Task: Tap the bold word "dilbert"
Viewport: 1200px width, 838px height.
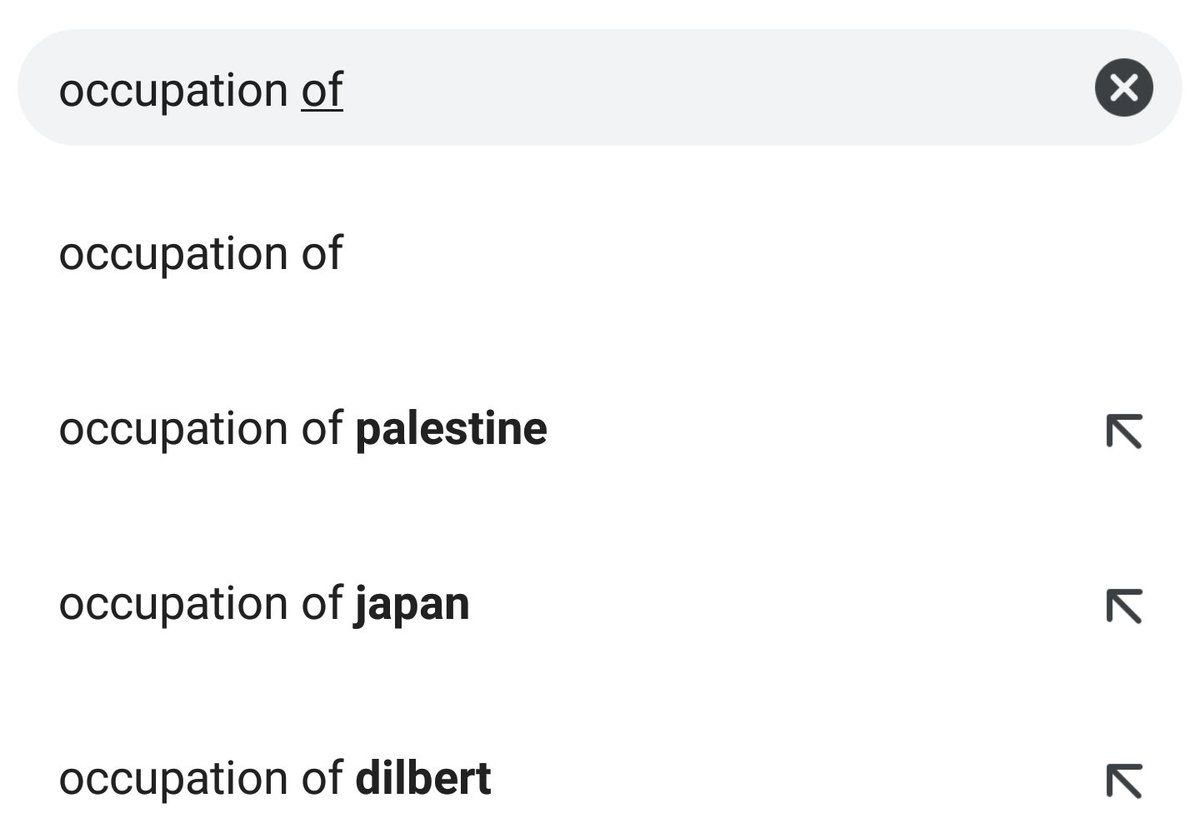Action: point(423,780)
